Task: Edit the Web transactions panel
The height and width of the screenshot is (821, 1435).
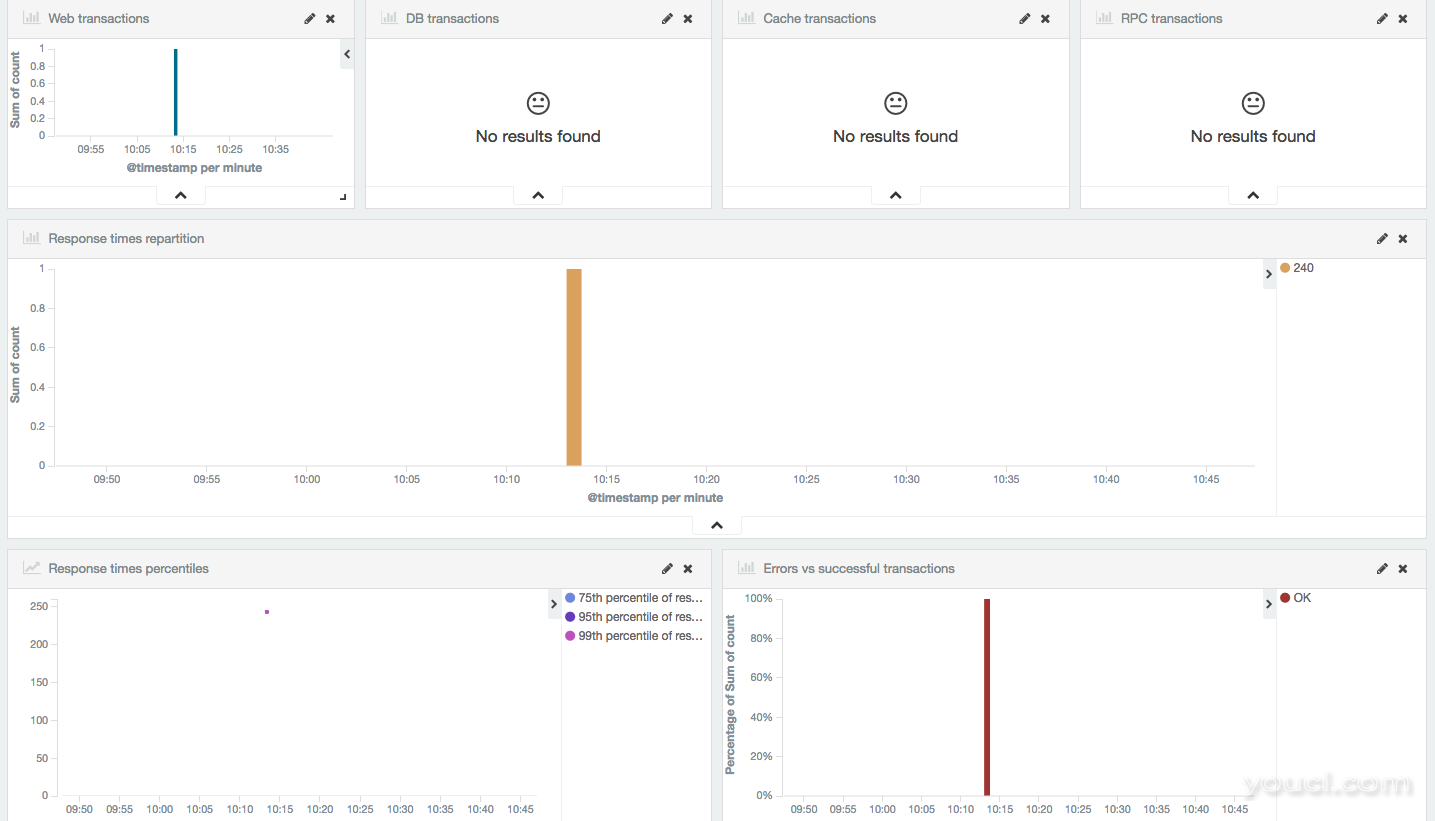Action: [310, 19]
